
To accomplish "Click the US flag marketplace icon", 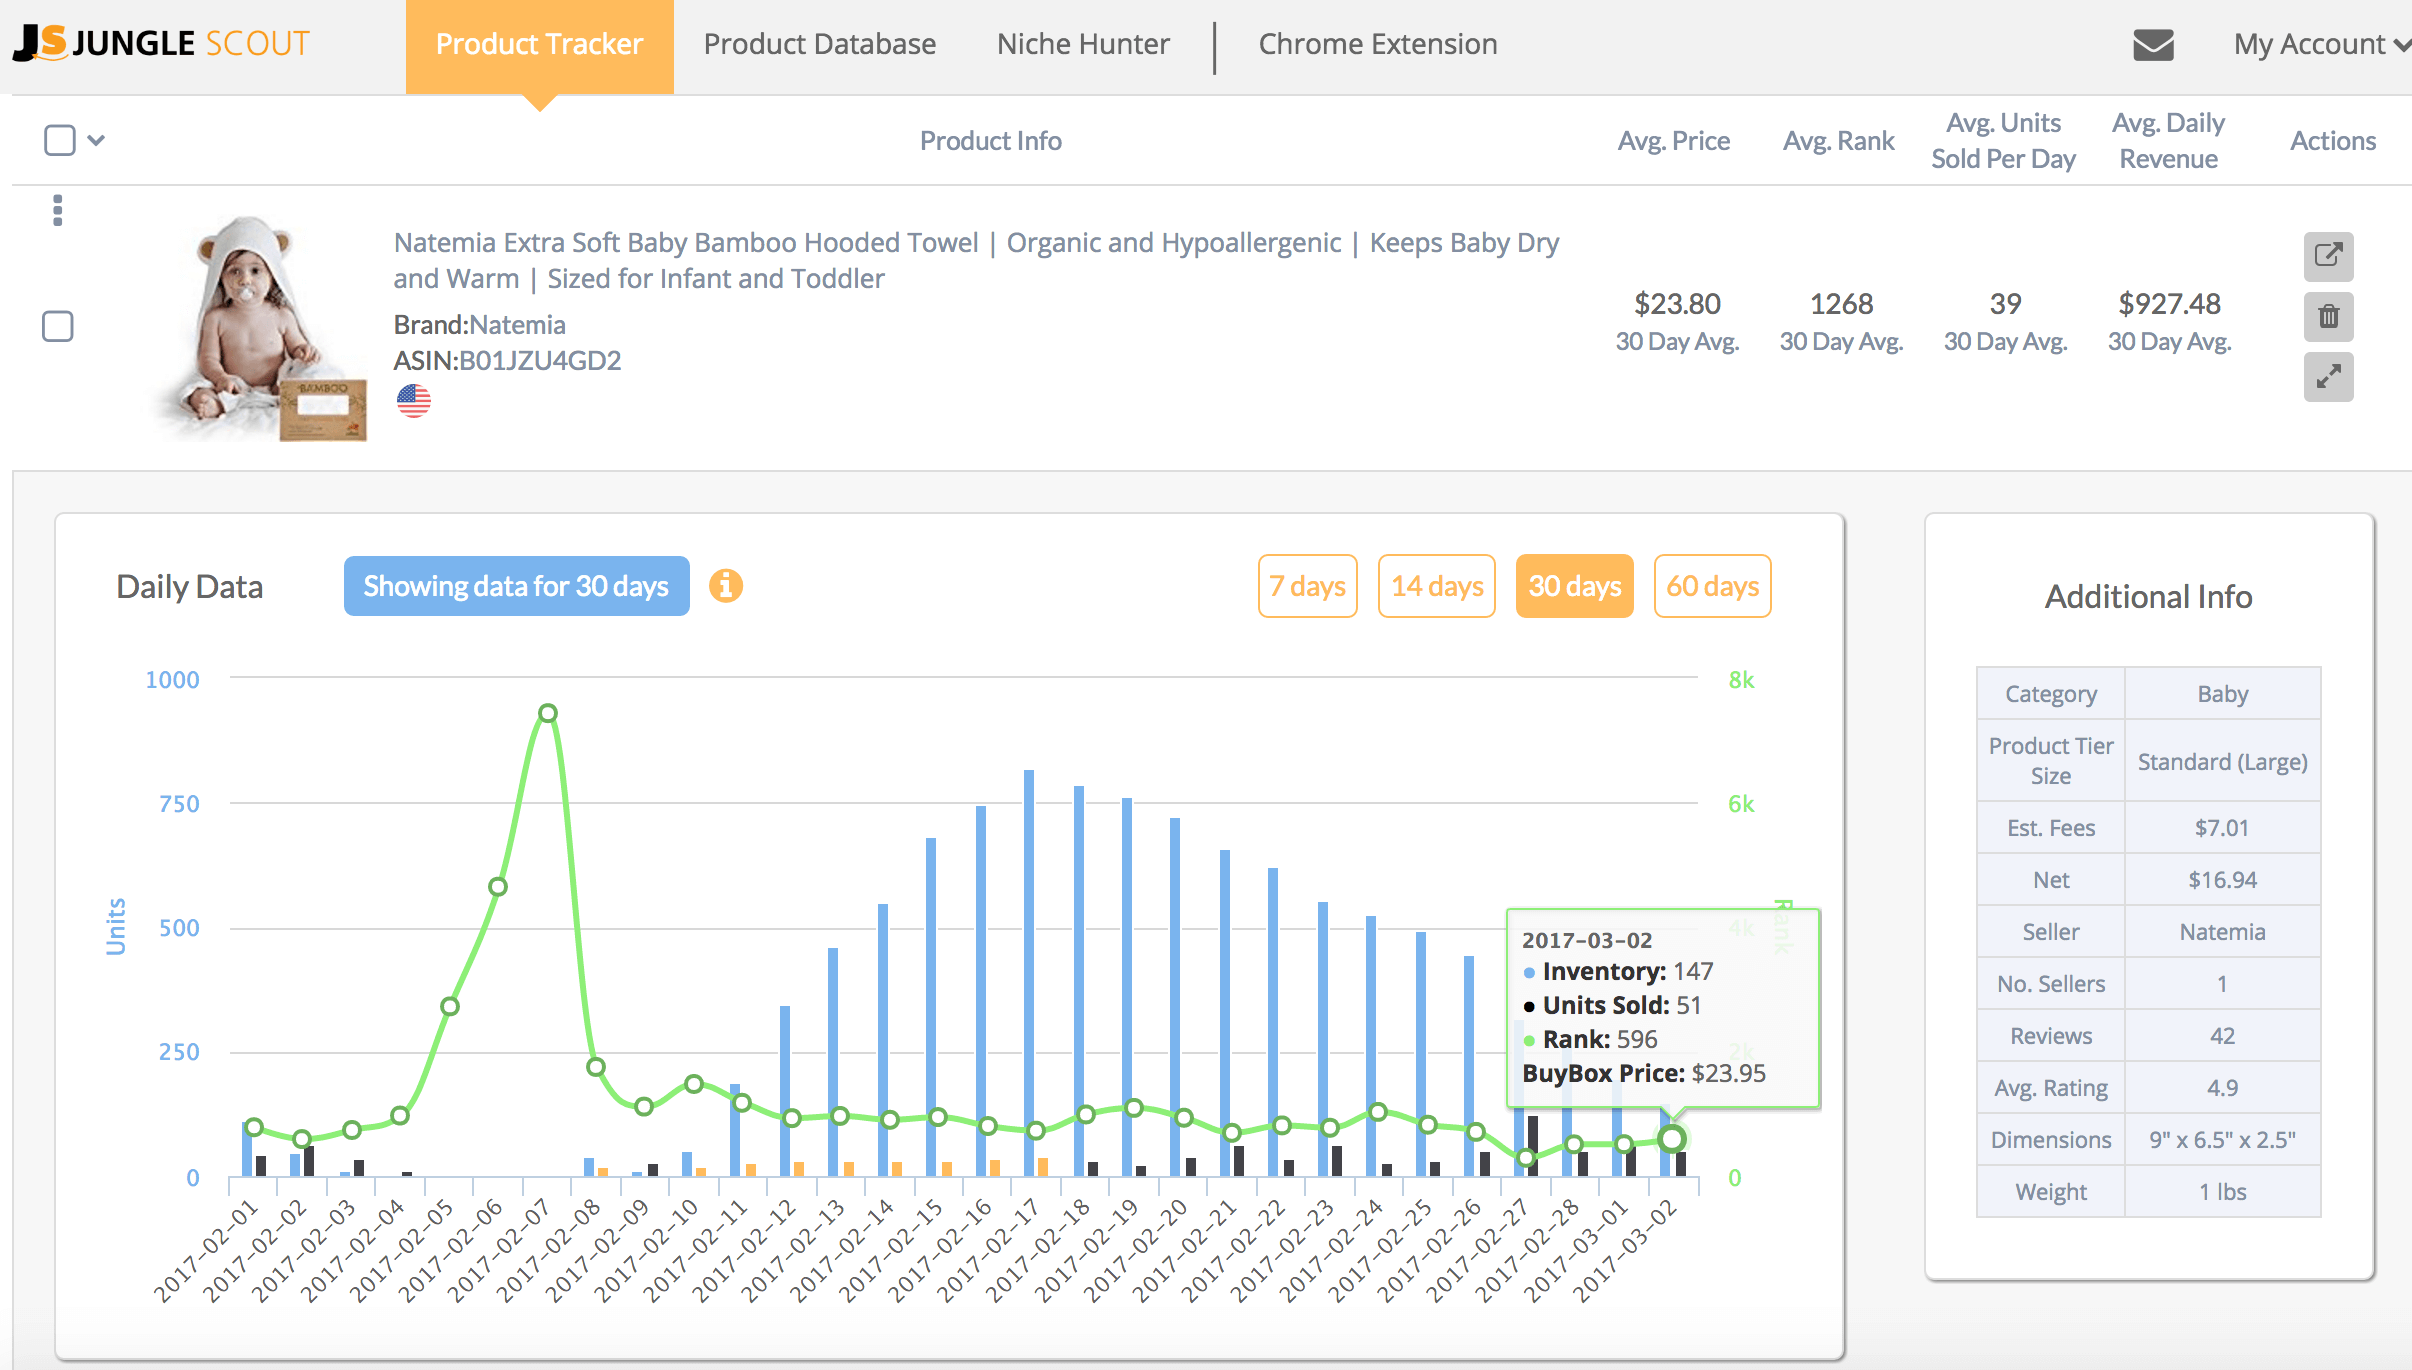I will 413,400.
